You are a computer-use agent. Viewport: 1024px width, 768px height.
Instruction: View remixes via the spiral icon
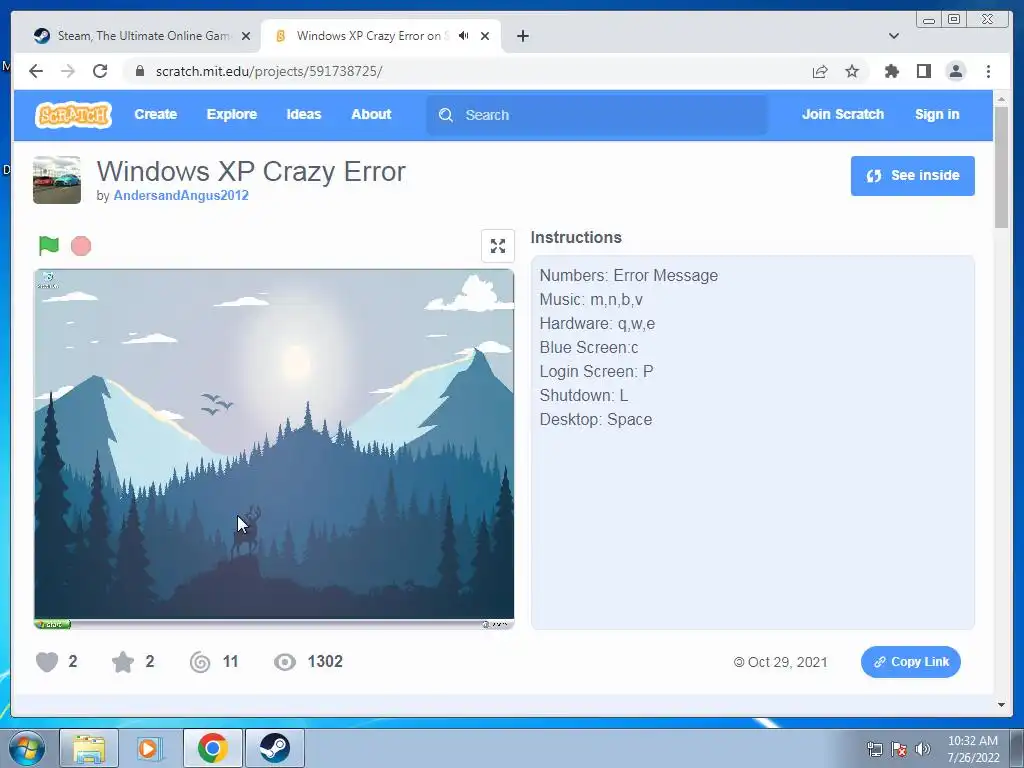click(x=200, y=662)
